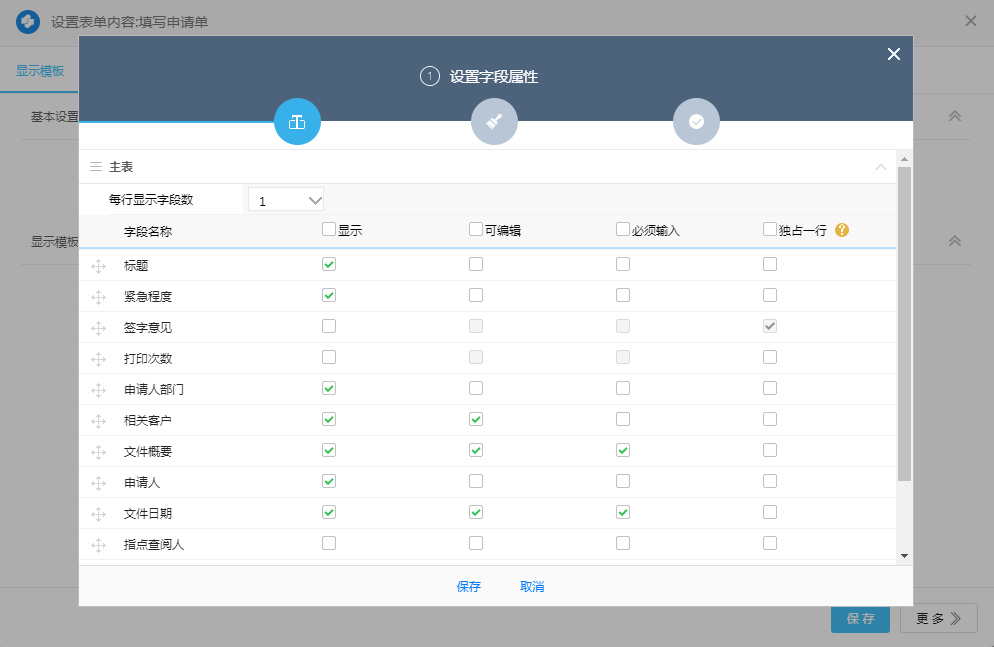Viewport: 994px width, 647px height.
Task: Click the help icon beside 独占一行
Action: pyautogui.click(x=842, y=230)
